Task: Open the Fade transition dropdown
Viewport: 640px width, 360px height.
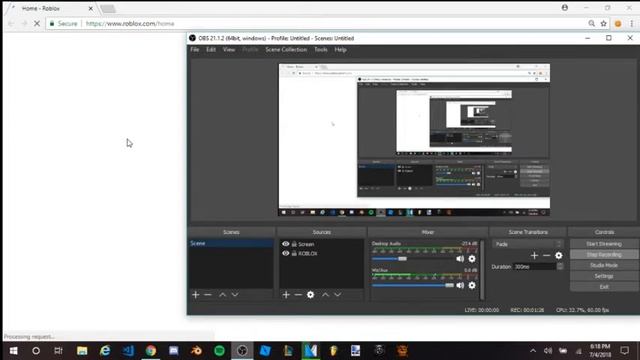Action: point(528,244)
